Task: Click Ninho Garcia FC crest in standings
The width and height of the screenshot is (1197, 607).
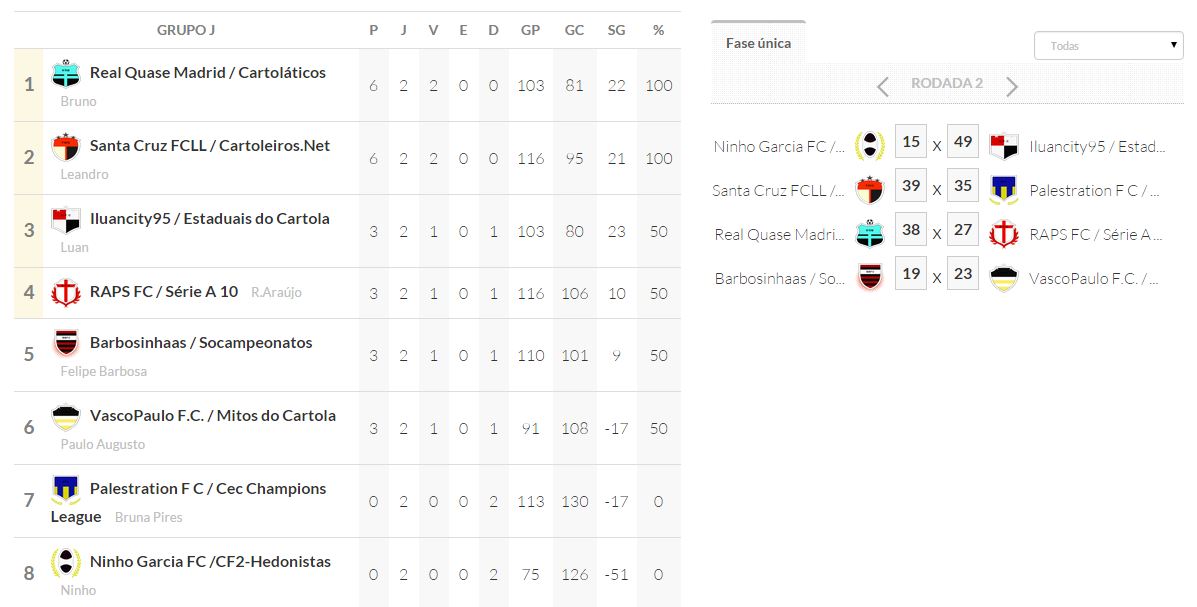Action: [x=66, y=562]
